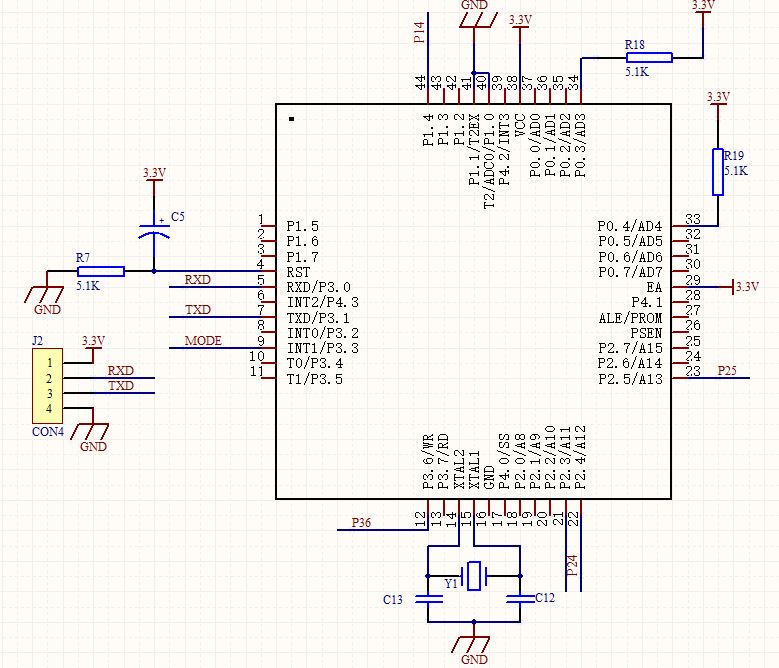The image size is (779, 668).
Task: Select the P14 net label
Action: 419,33
